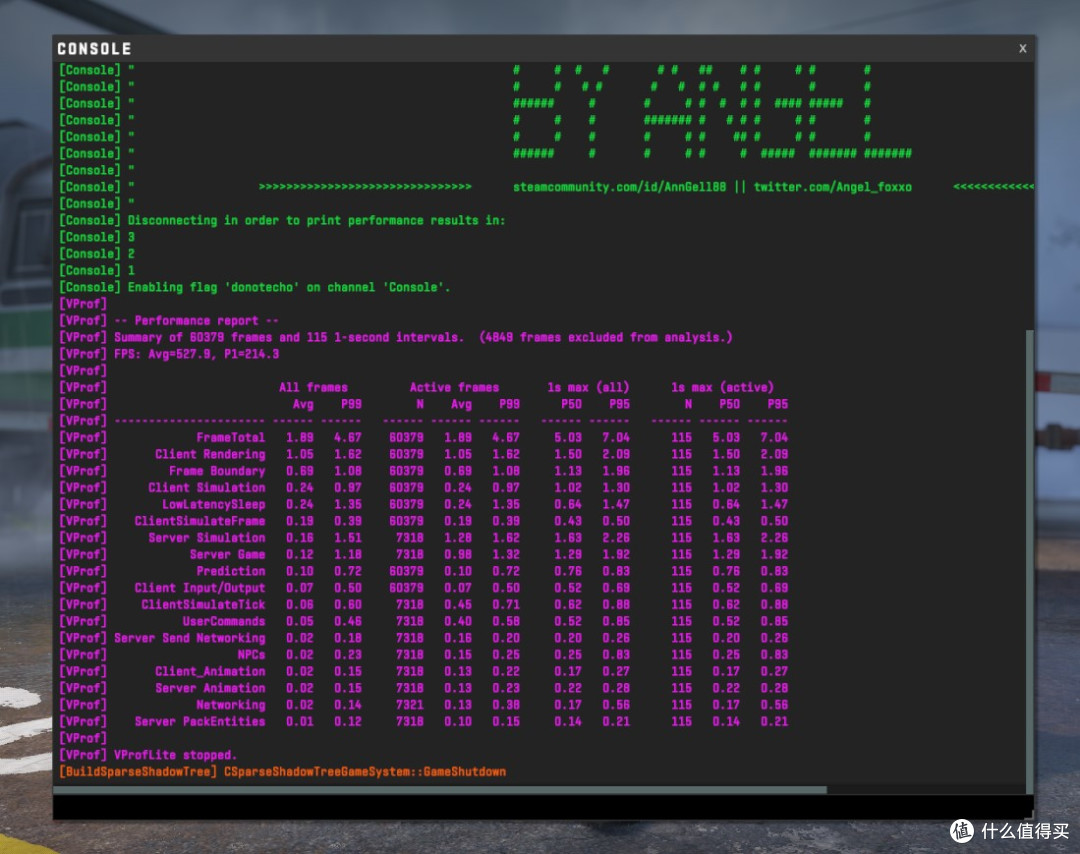The image size is (1080, 854).
Task: Click the Server PackEntities row label
Action: point(200,721)
